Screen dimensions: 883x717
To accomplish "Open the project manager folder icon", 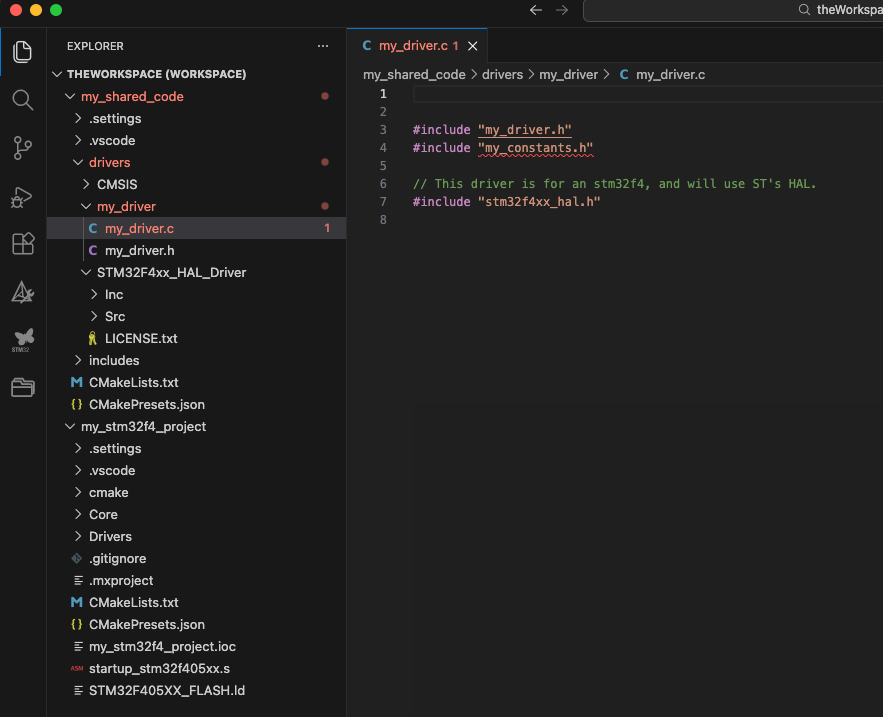I will 22,388.
